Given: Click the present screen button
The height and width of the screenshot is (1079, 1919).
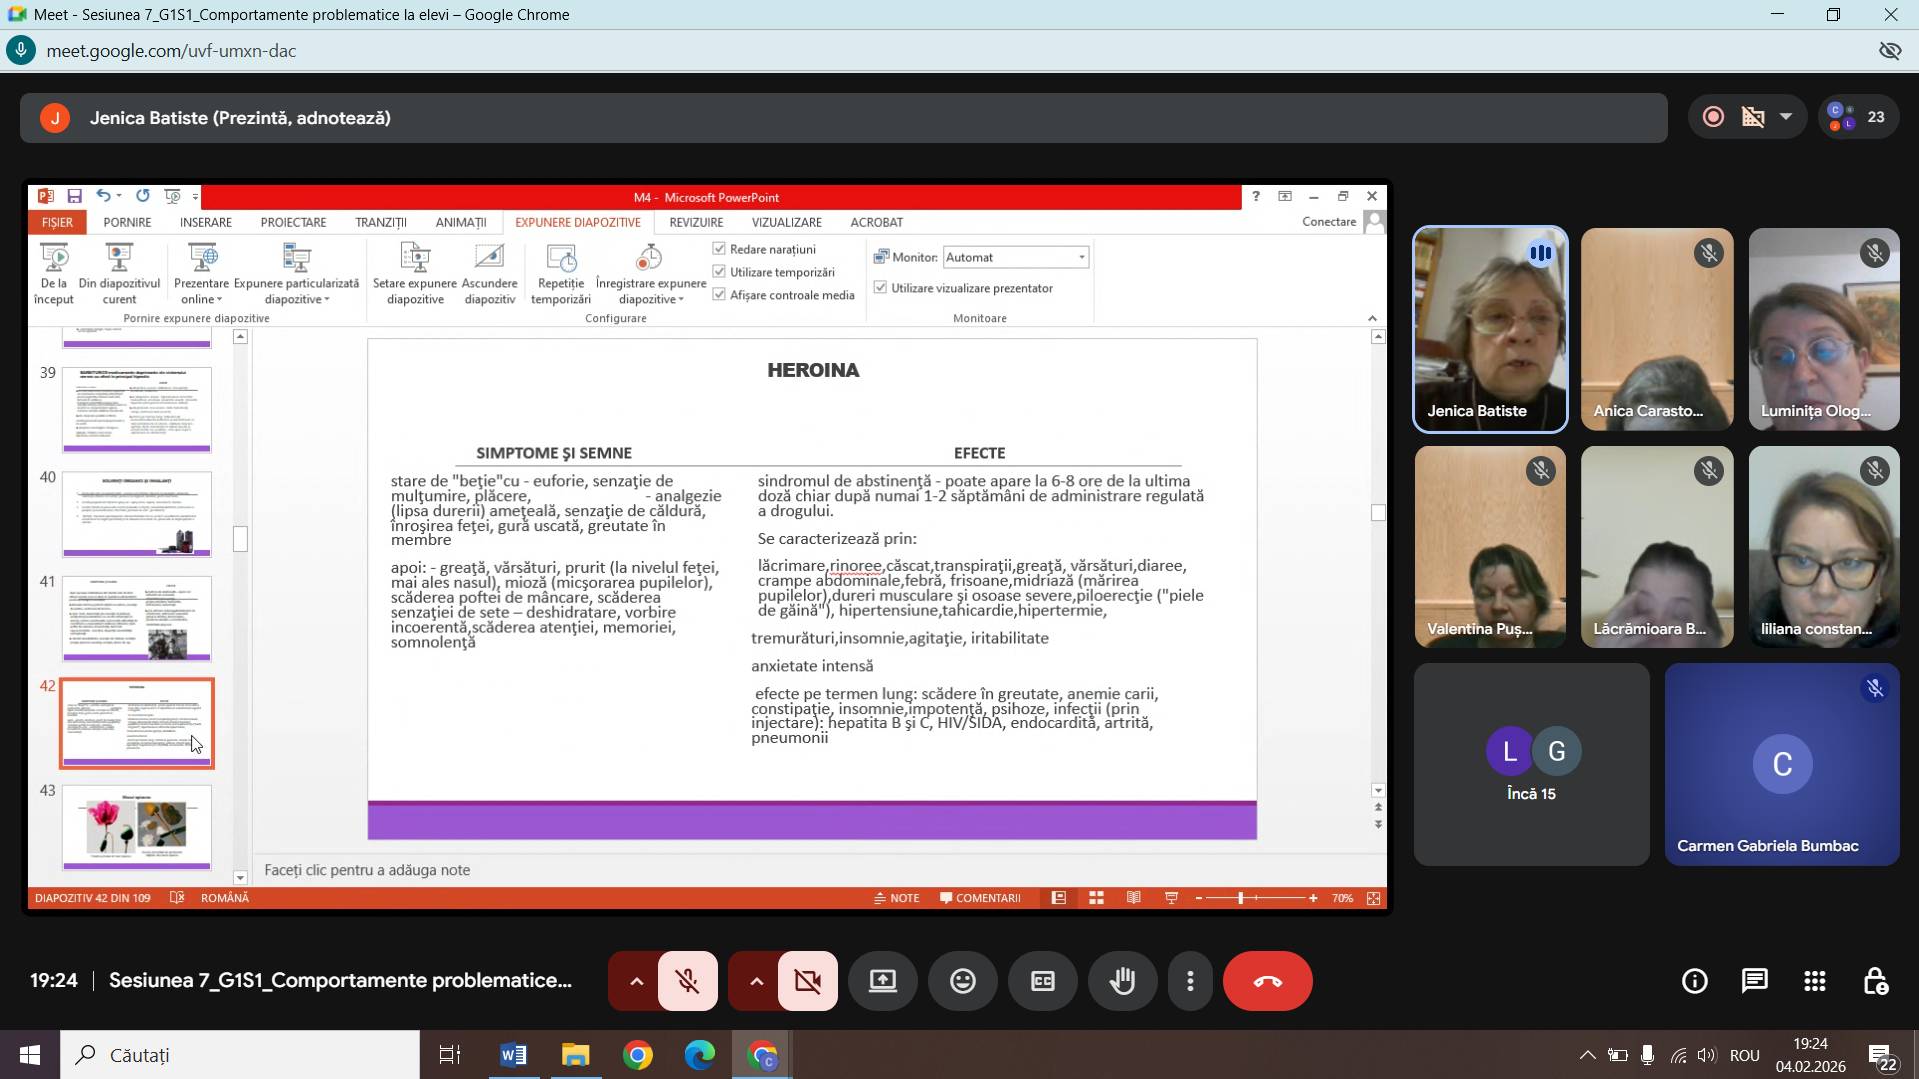Looking at the screenshot, I should [882, 981].
